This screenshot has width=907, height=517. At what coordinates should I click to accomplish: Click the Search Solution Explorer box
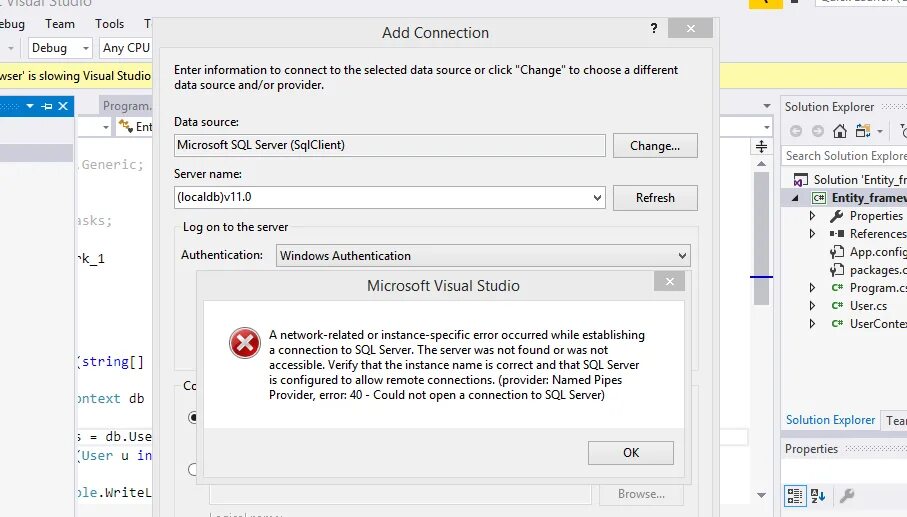844,156
